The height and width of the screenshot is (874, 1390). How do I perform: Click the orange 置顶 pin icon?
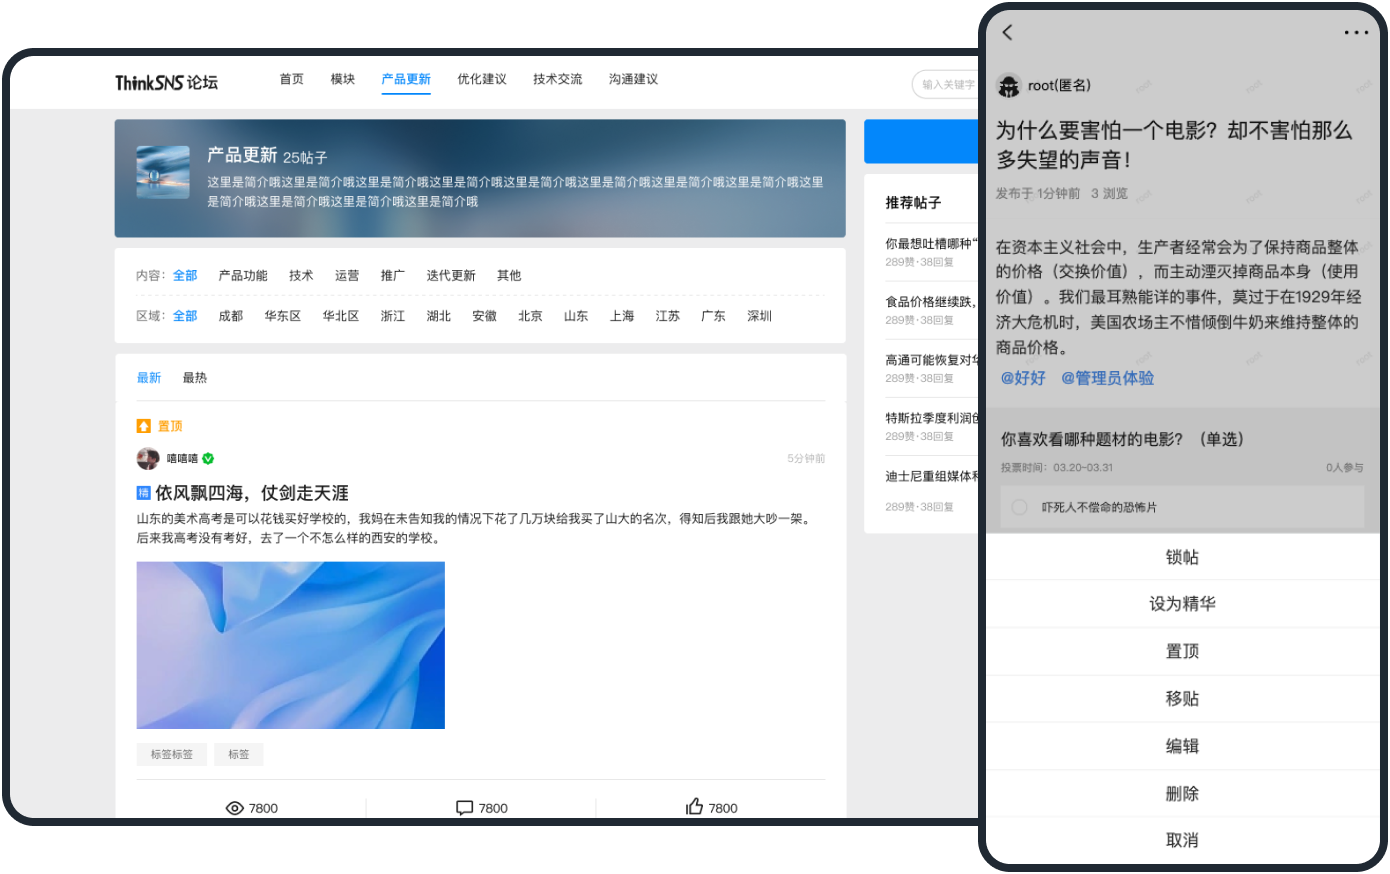pos(143,426)
